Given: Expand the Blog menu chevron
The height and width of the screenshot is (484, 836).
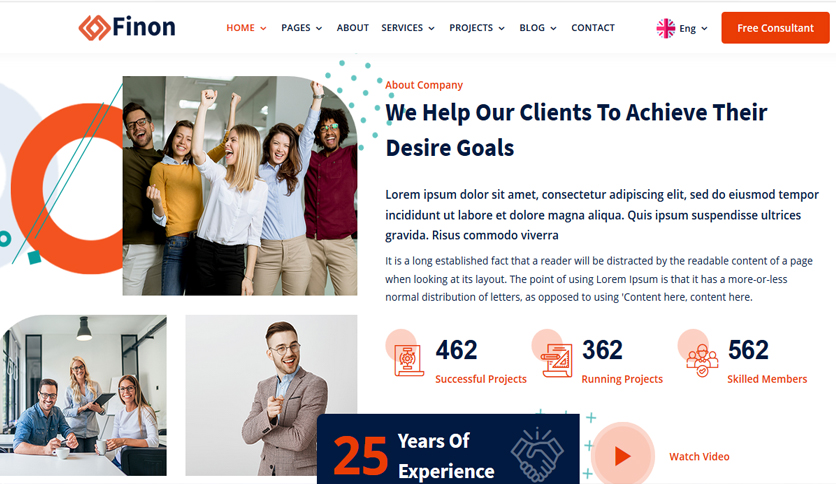Looking at the screenshot, I should [x=553, y=28].
